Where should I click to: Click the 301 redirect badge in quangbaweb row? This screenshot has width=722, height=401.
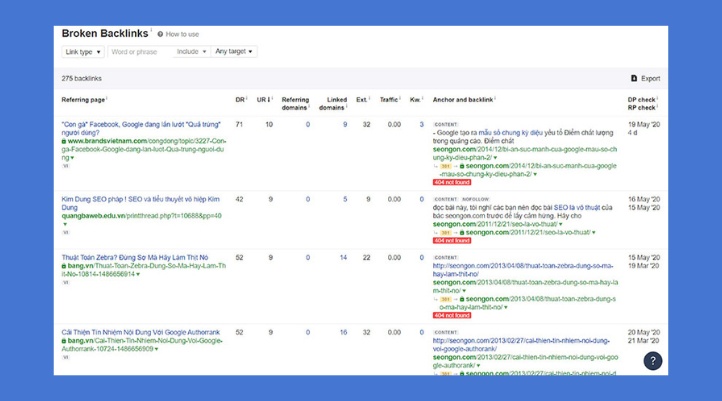445,232
